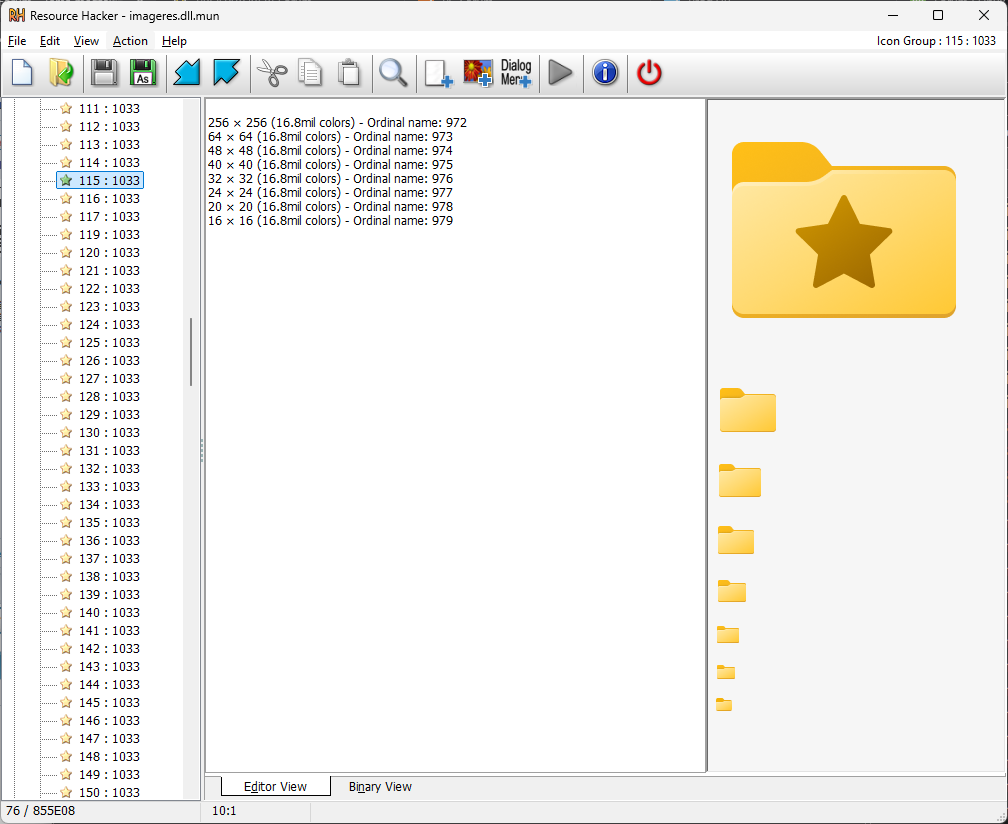Add a new resource using page-plus icon
Viewport: 1008px width, 824px height.
tap(438, 73)
